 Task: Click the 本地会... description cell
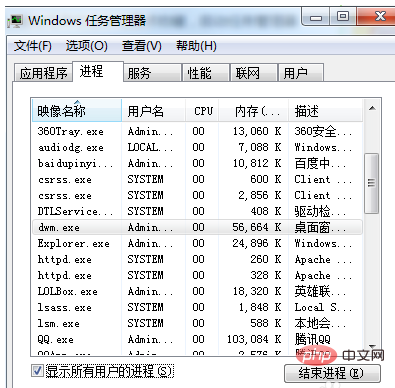point(320,323)
